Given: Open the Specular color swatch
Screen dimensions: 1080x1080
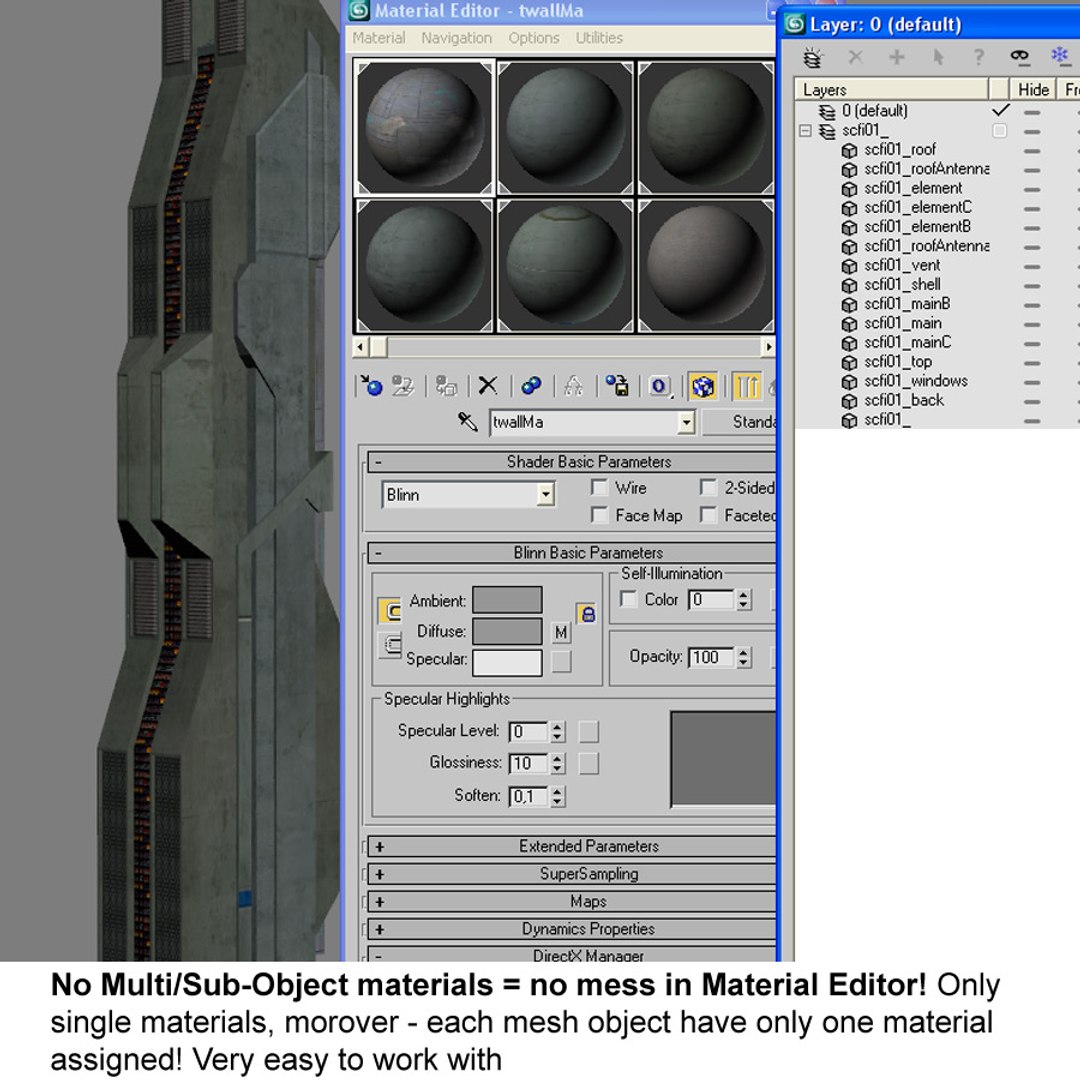Looking at the screenshot, I should pos(507,662).
